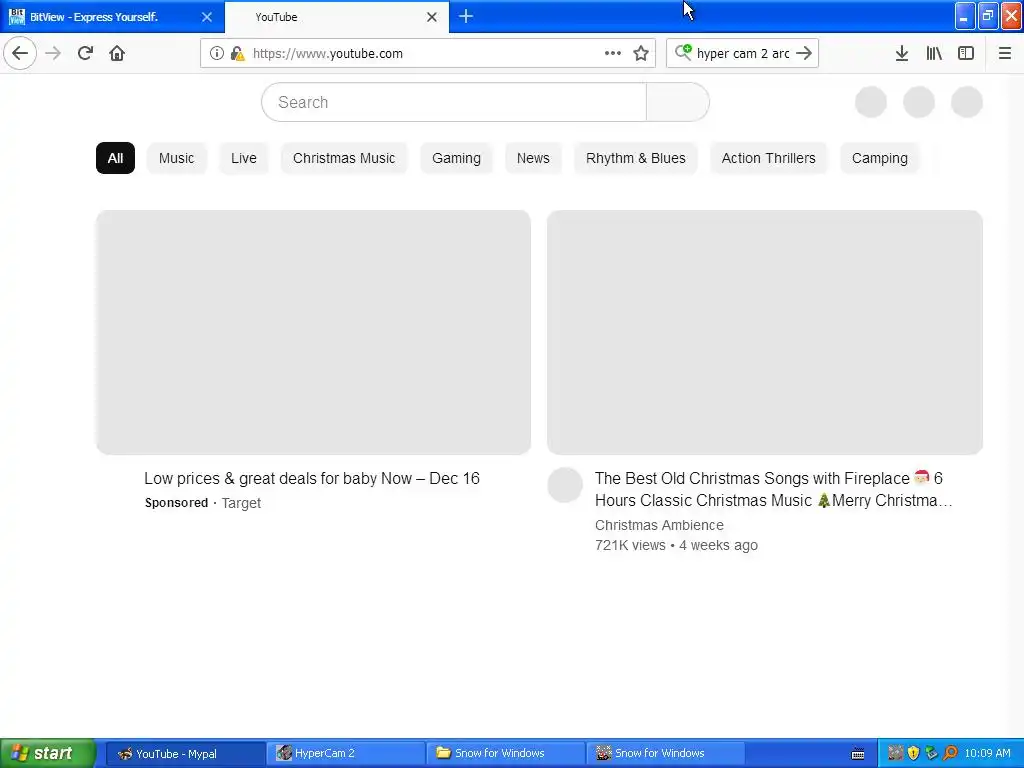Choose the Christmas Music chip
Screen dimensions: 1024x768
click(x=344, y=158)
